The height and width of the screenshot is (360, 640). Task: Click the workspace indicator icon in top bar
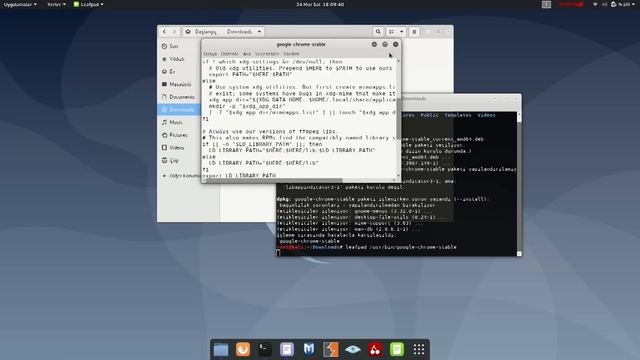(546, 4)
